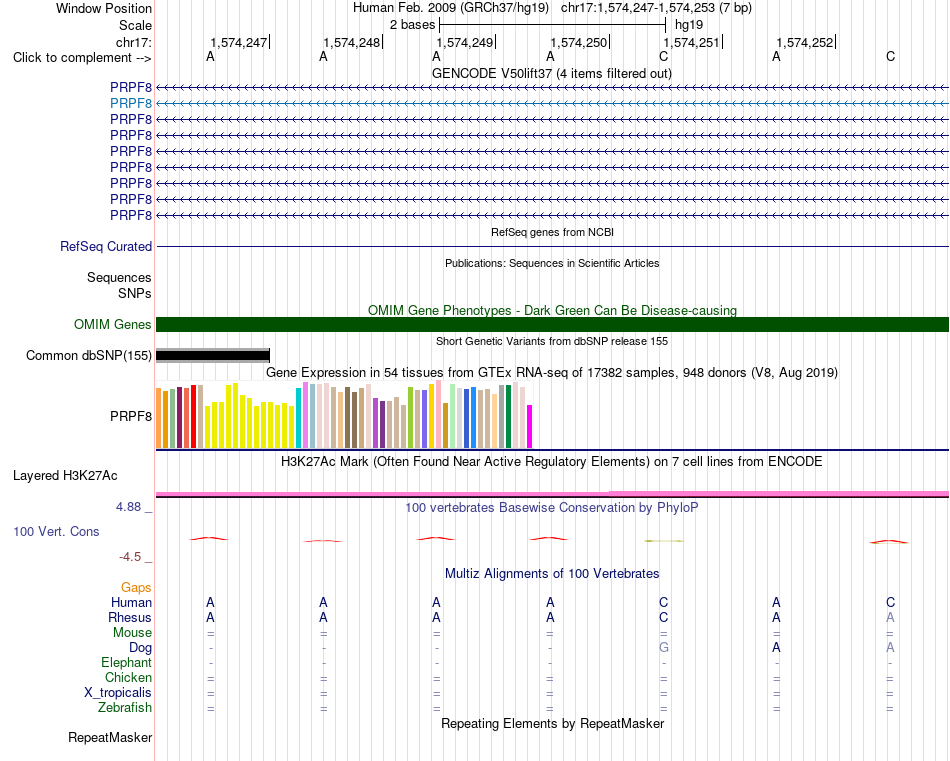Click the magenta bar in the GTEx chart
950x761 pixels.
point(530,427)
